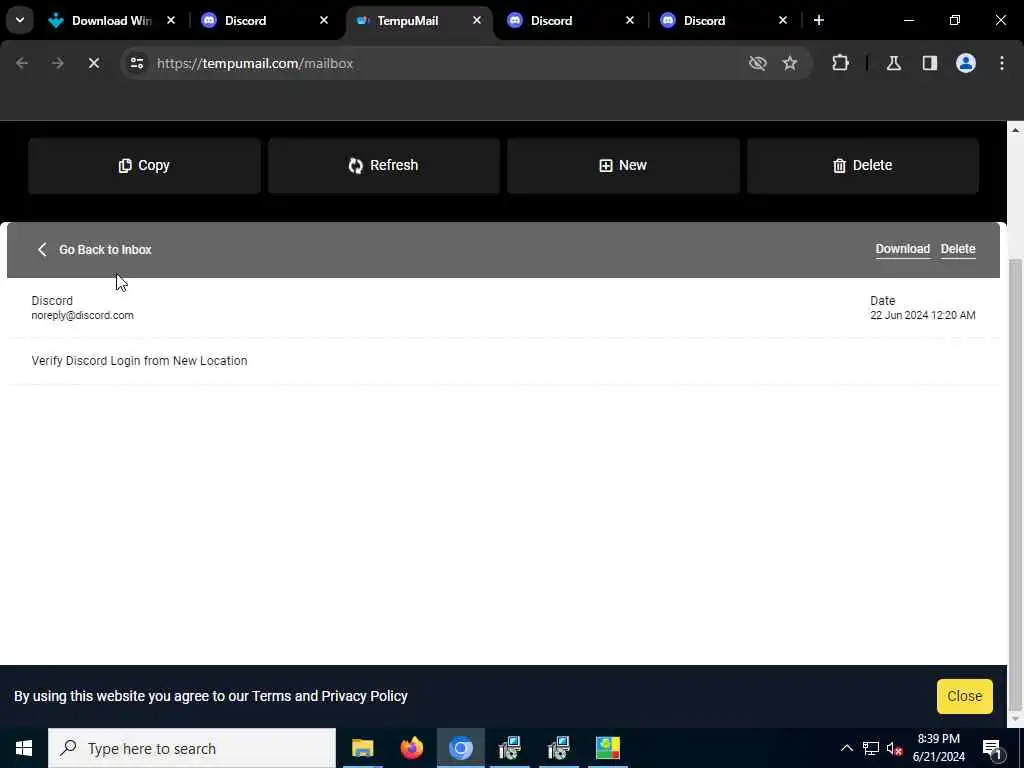Close the Download Win tab
This screenshot has width=1024, height=768.
click(170, 20)
